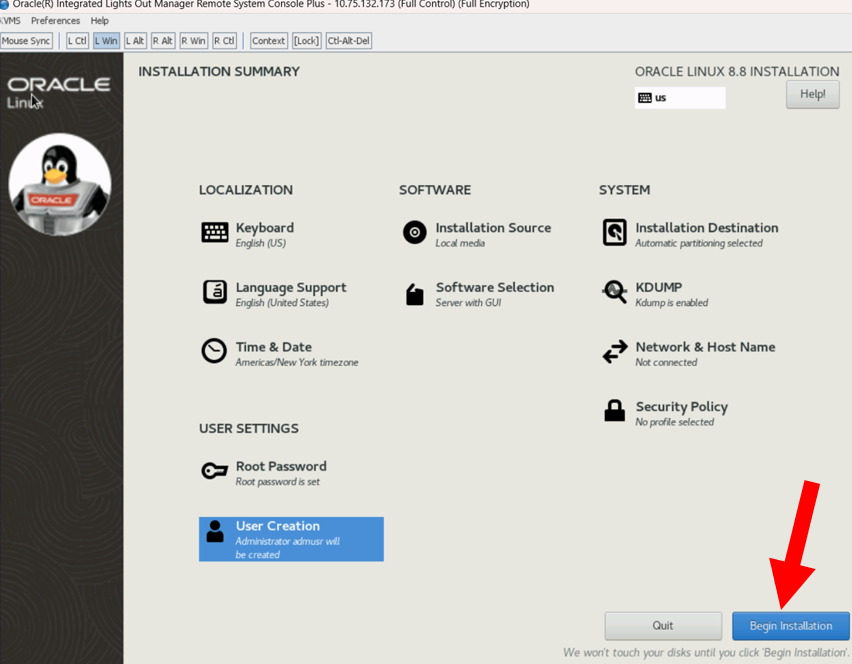
Task: Toggle the L Alt key
Action: click(x=135, y=41)
